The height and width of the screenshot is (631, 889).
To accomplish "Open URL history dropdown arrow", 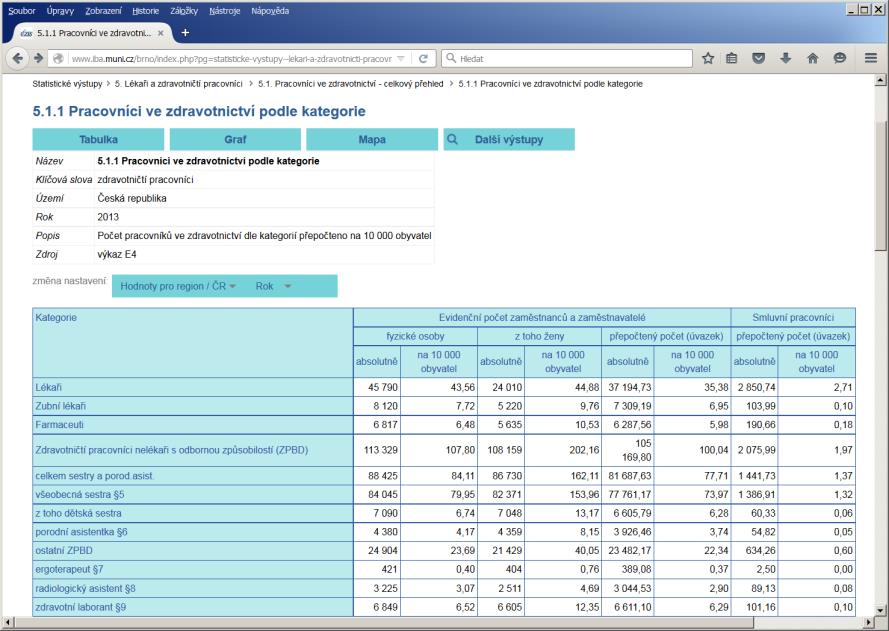I will [x=401, y=58].
